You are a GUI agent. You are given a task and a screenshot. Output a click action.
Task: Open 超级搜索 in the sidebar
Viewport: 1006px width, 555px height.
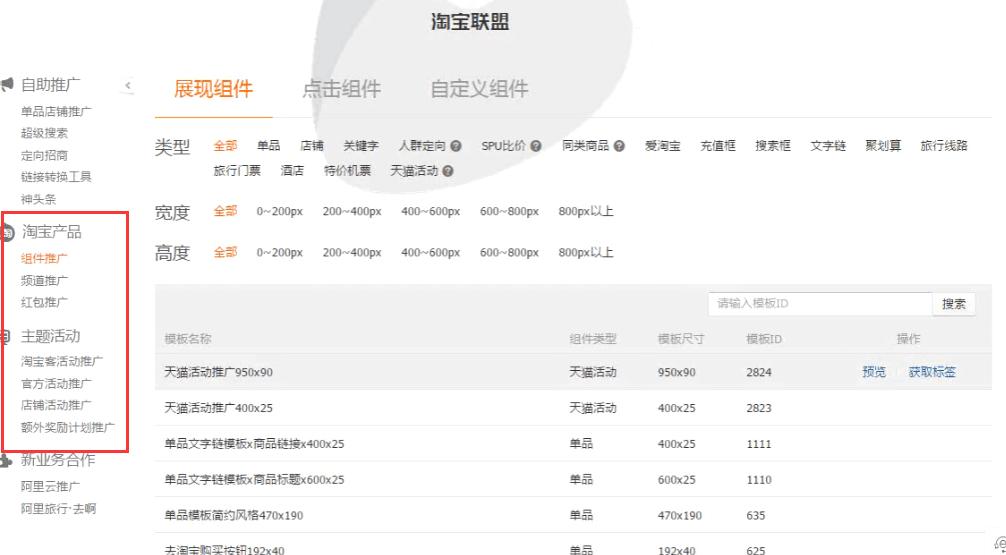point(44,133)
